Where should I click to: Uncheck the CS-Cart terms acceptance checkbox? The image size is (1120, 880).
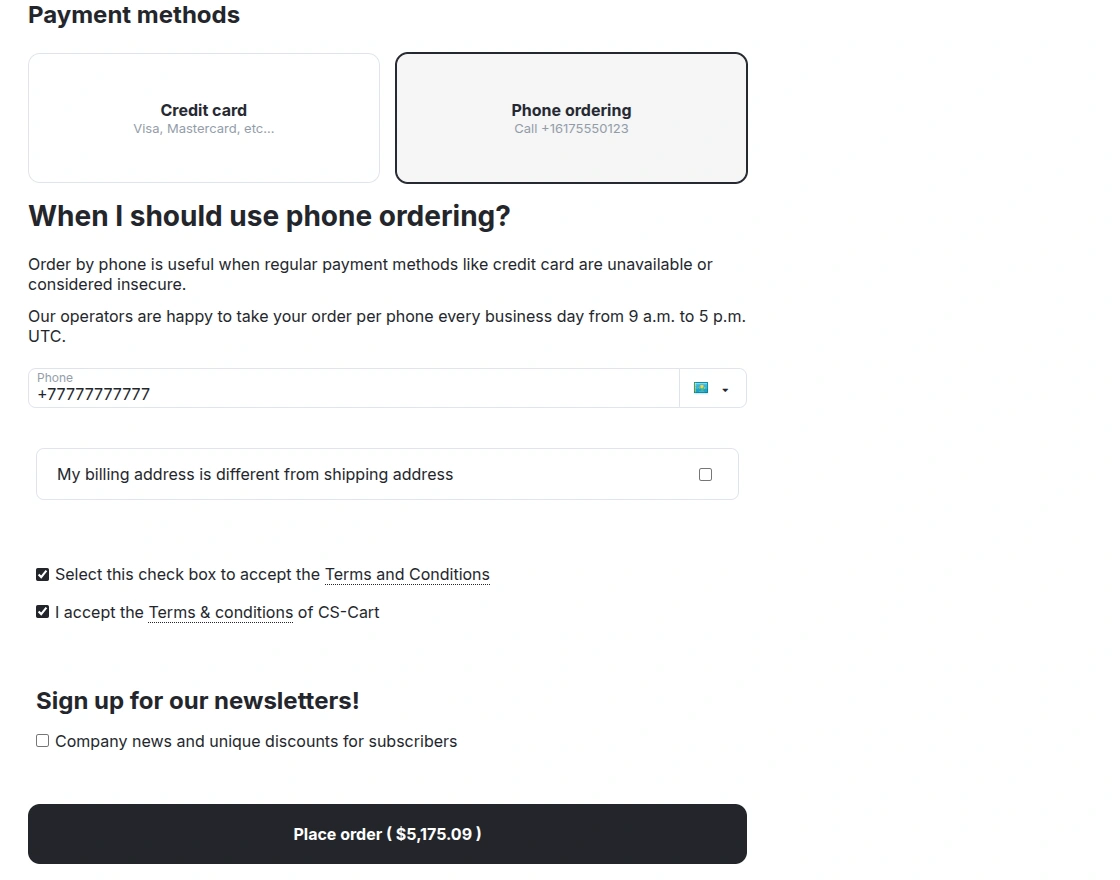(42, 612)
